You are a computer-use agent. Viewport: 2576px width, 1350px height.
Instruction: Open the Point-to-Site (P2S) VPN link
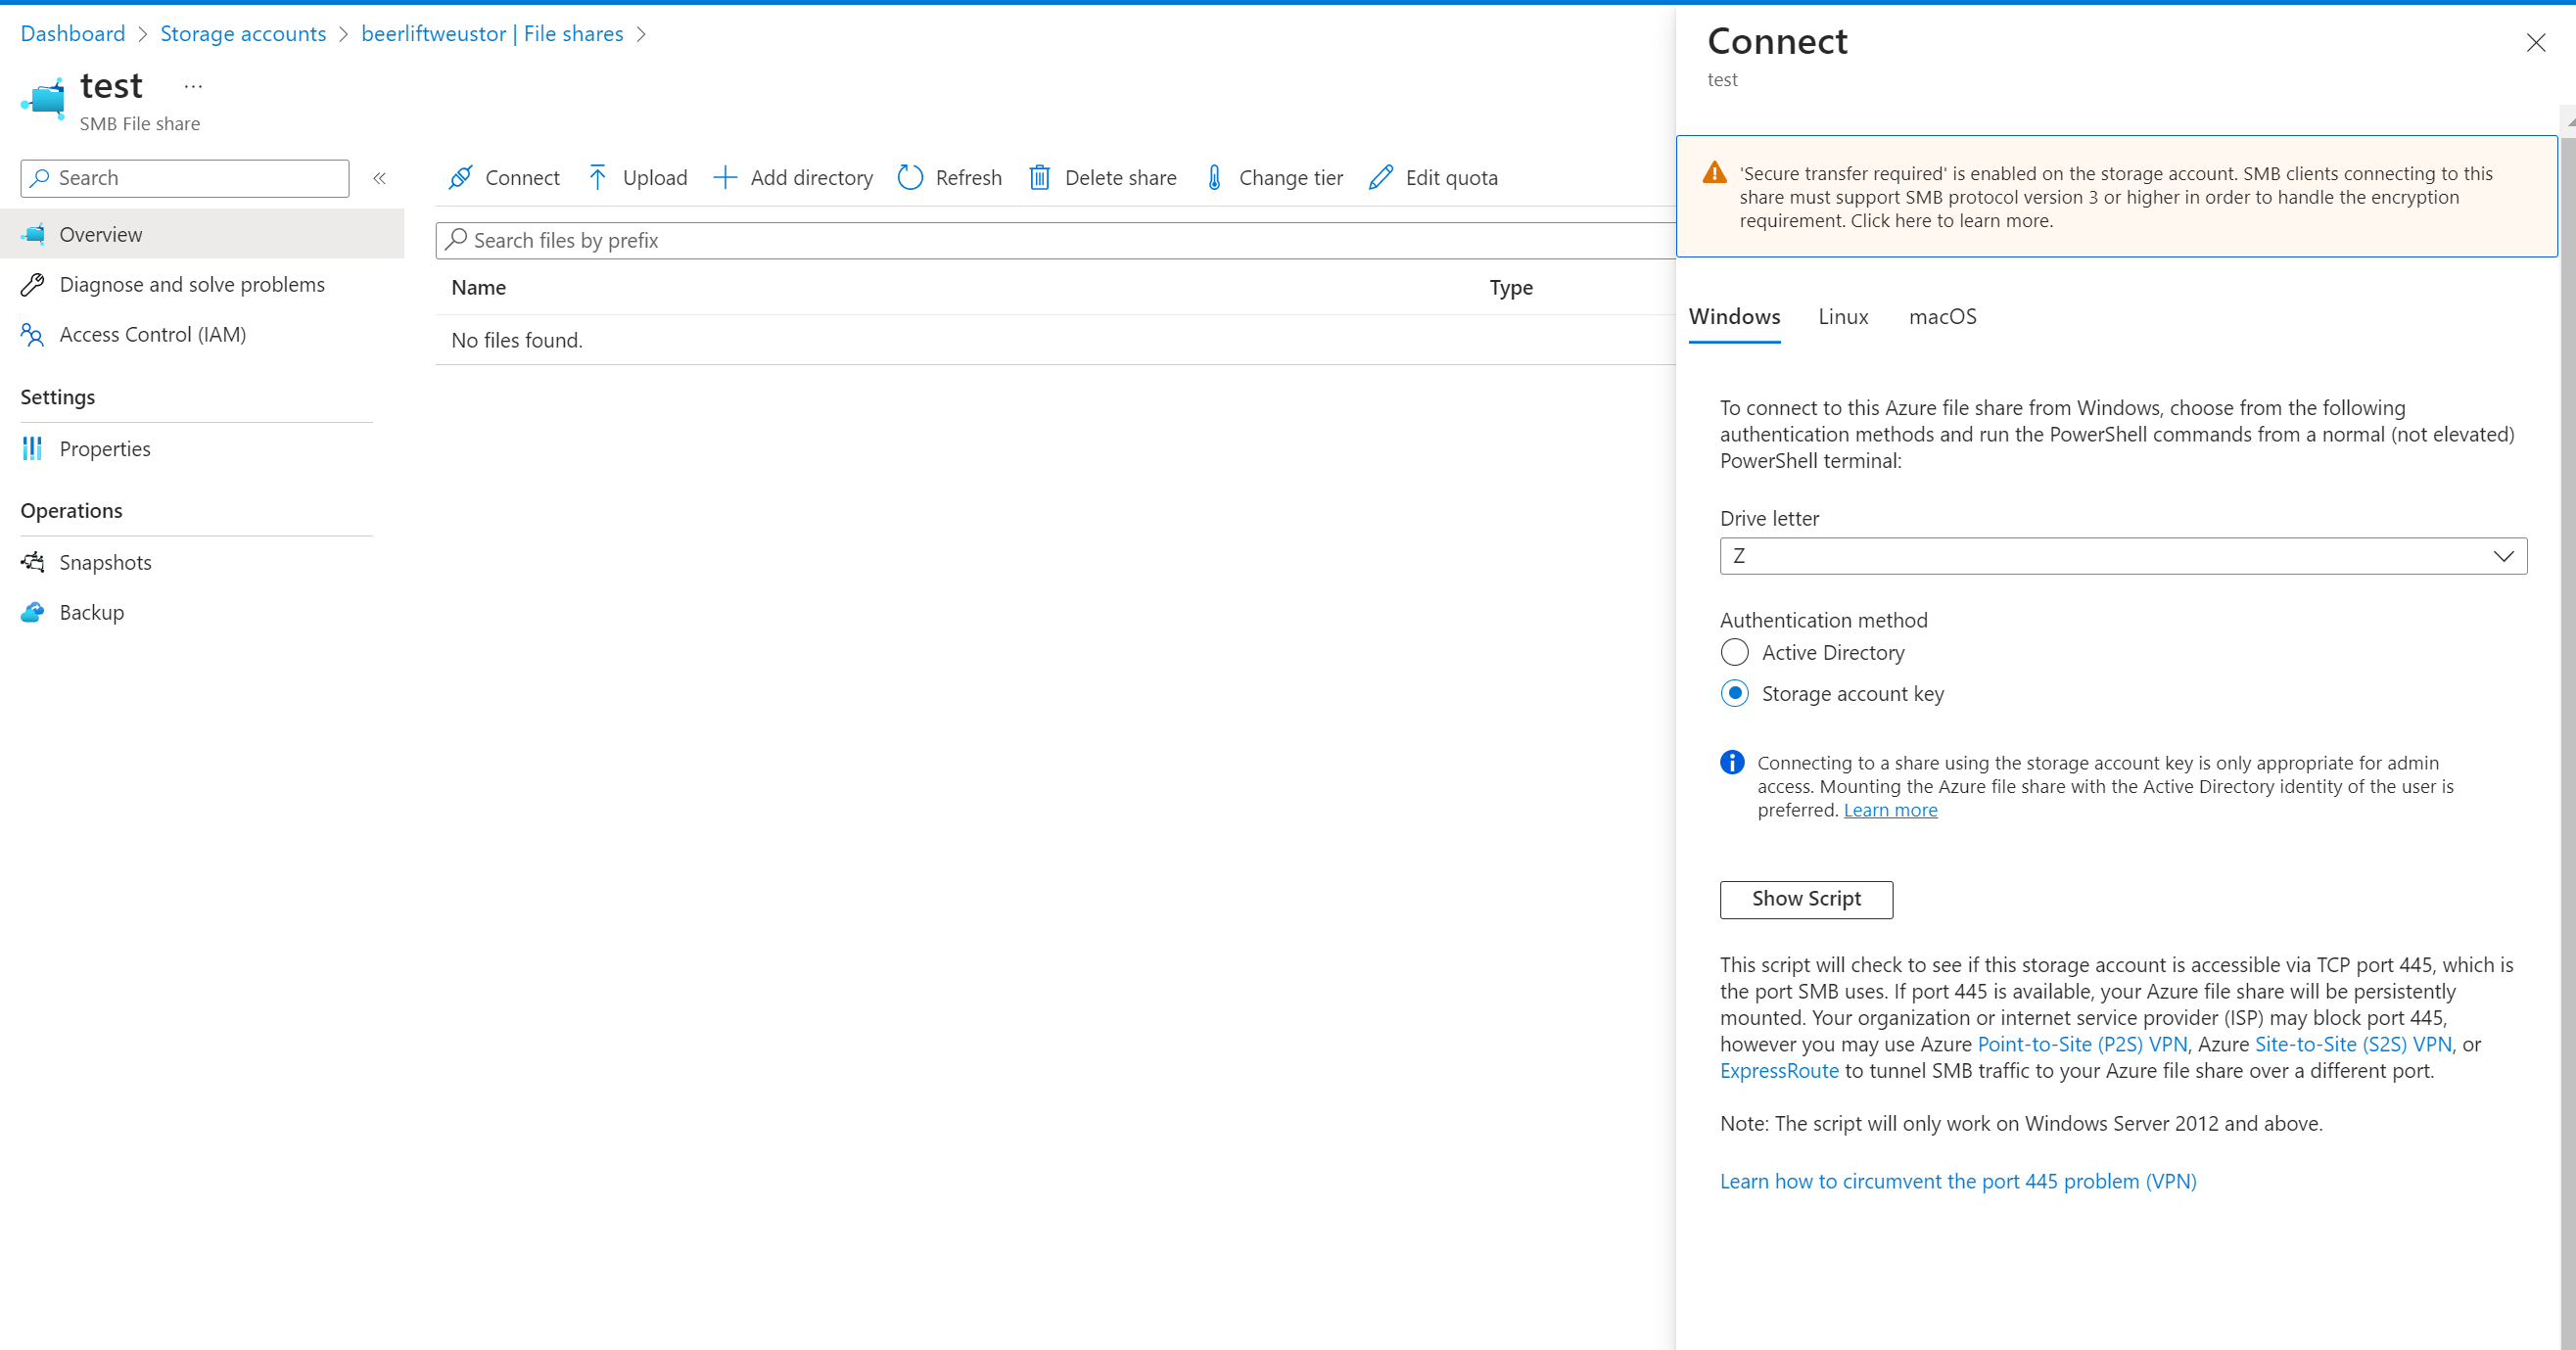2083,1044
